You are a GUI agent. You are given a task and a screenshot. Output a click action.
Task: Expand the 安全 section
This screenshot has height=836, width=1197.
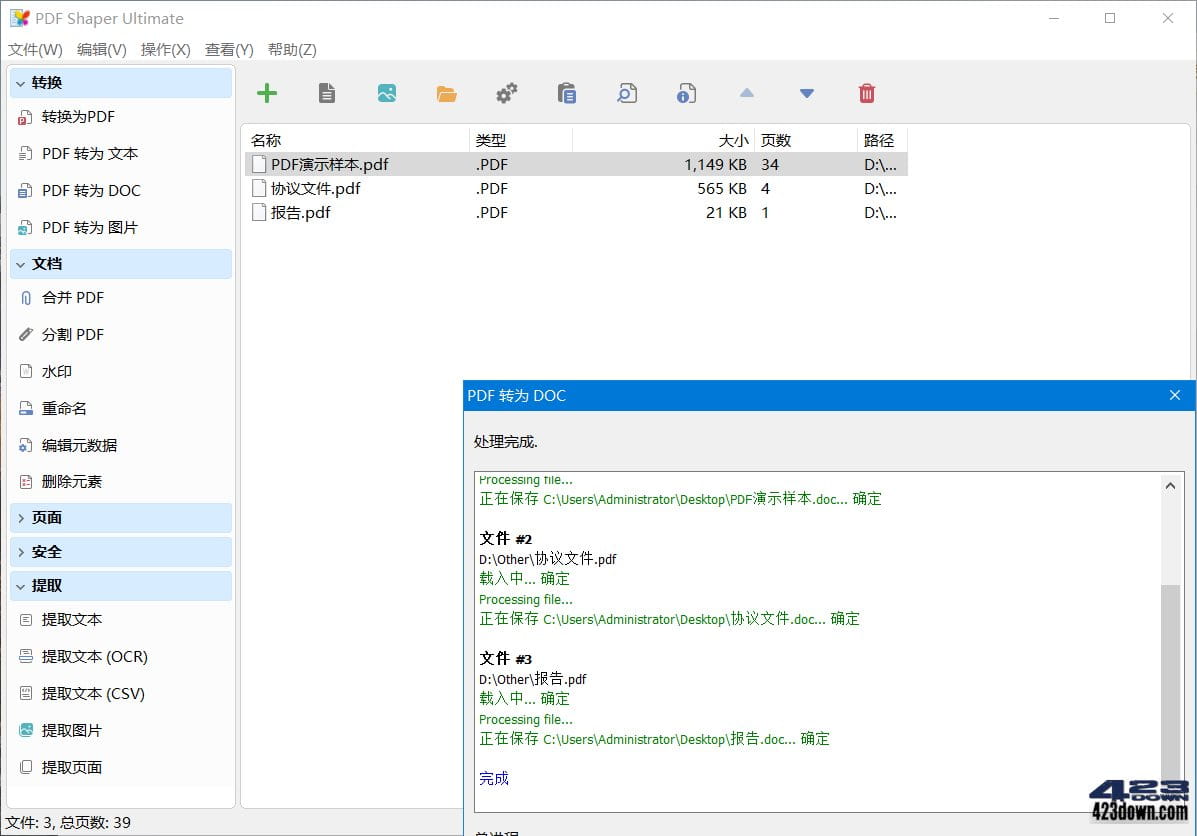tap(121, 551)
